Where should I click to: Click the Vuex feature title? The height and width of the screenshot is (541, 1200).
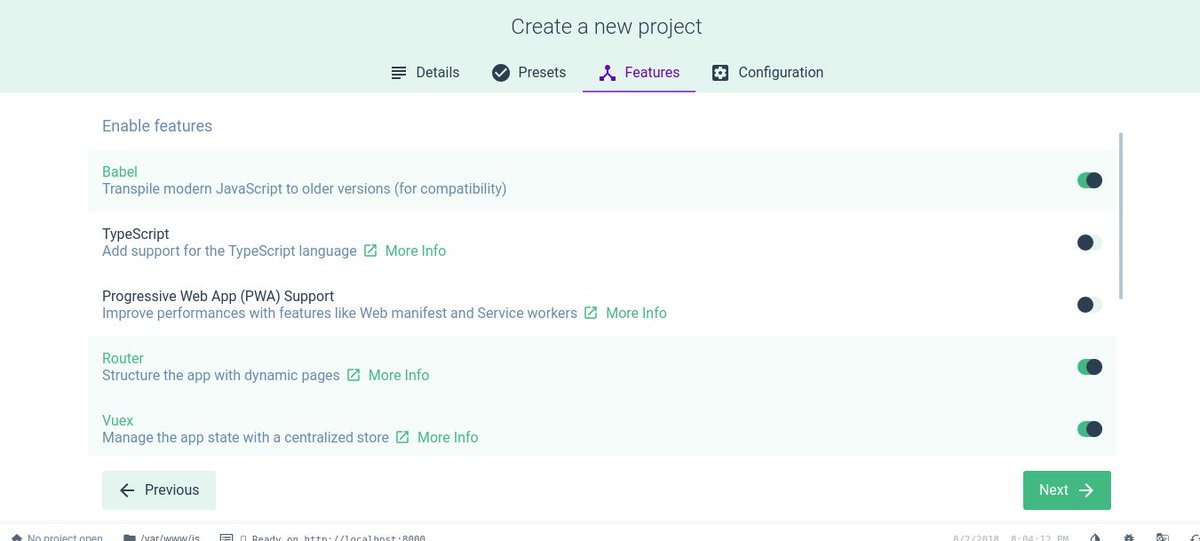tap(118, 420)
